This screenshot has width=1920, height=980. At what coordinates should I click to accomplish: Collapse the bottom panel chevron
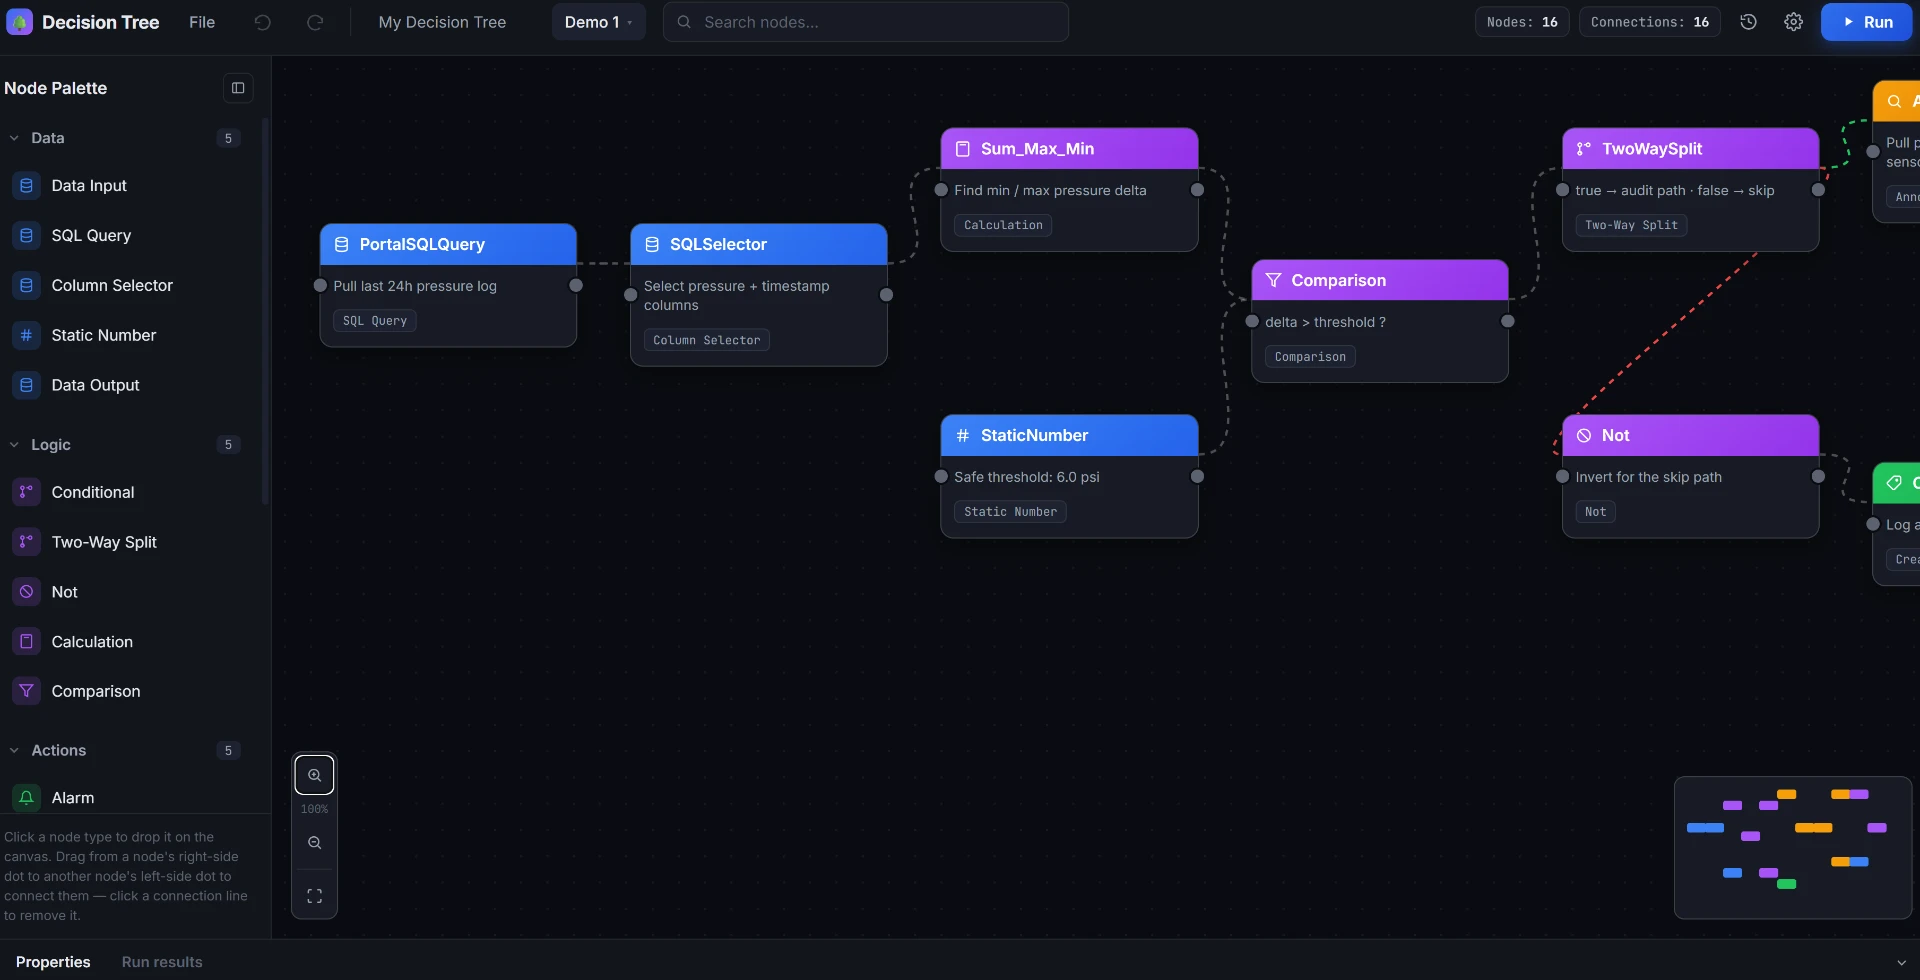click(1901, 963)
